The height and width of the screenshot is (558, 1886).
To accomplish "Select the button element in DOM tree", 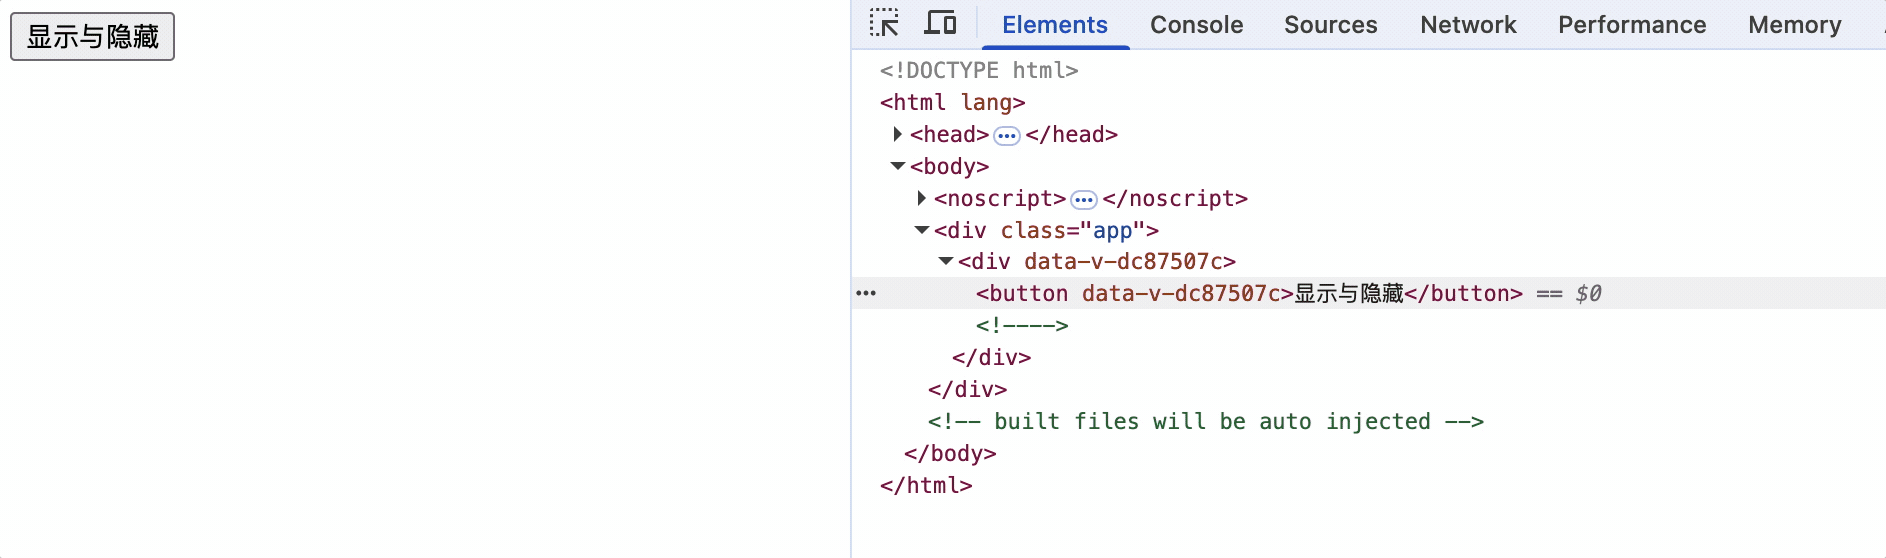I will pos(1248,293).
